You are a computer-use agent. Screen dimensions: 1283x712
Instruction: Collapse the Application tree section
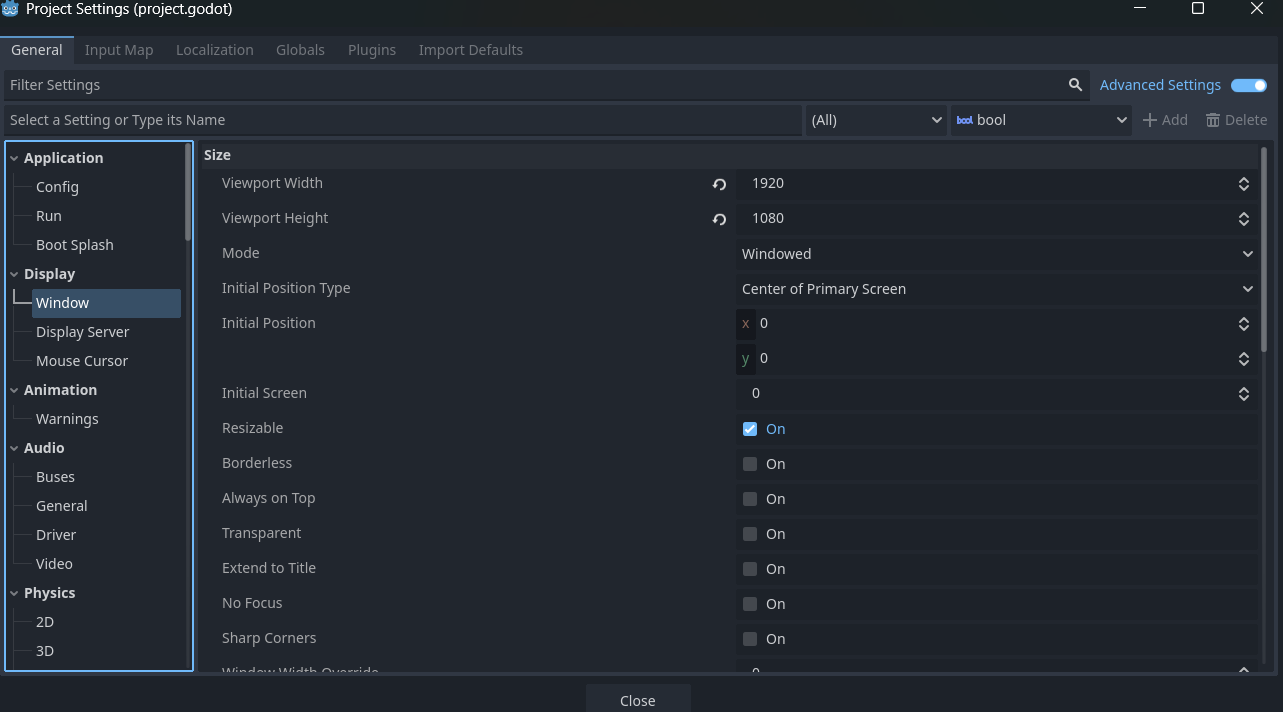click(15, 158)
